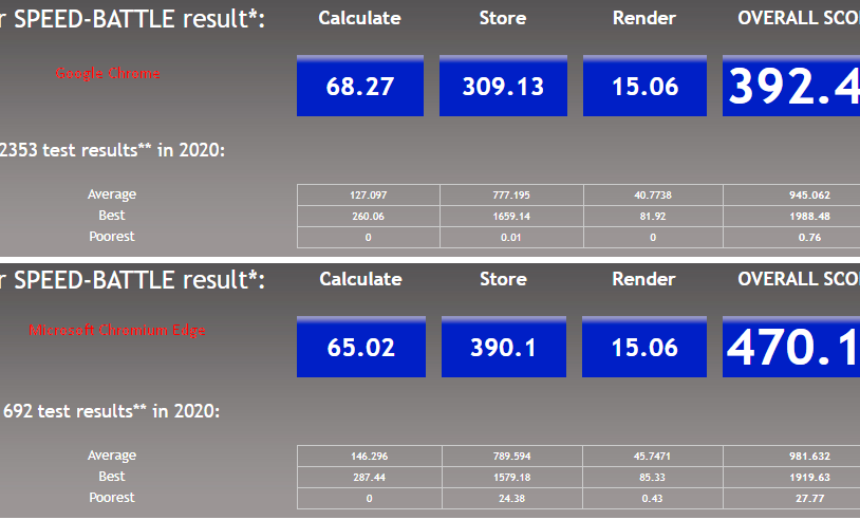Click the Google Chrome Calculate score 68.27
Viewport: 860px width, 520px height.
(x=360, y=87)
